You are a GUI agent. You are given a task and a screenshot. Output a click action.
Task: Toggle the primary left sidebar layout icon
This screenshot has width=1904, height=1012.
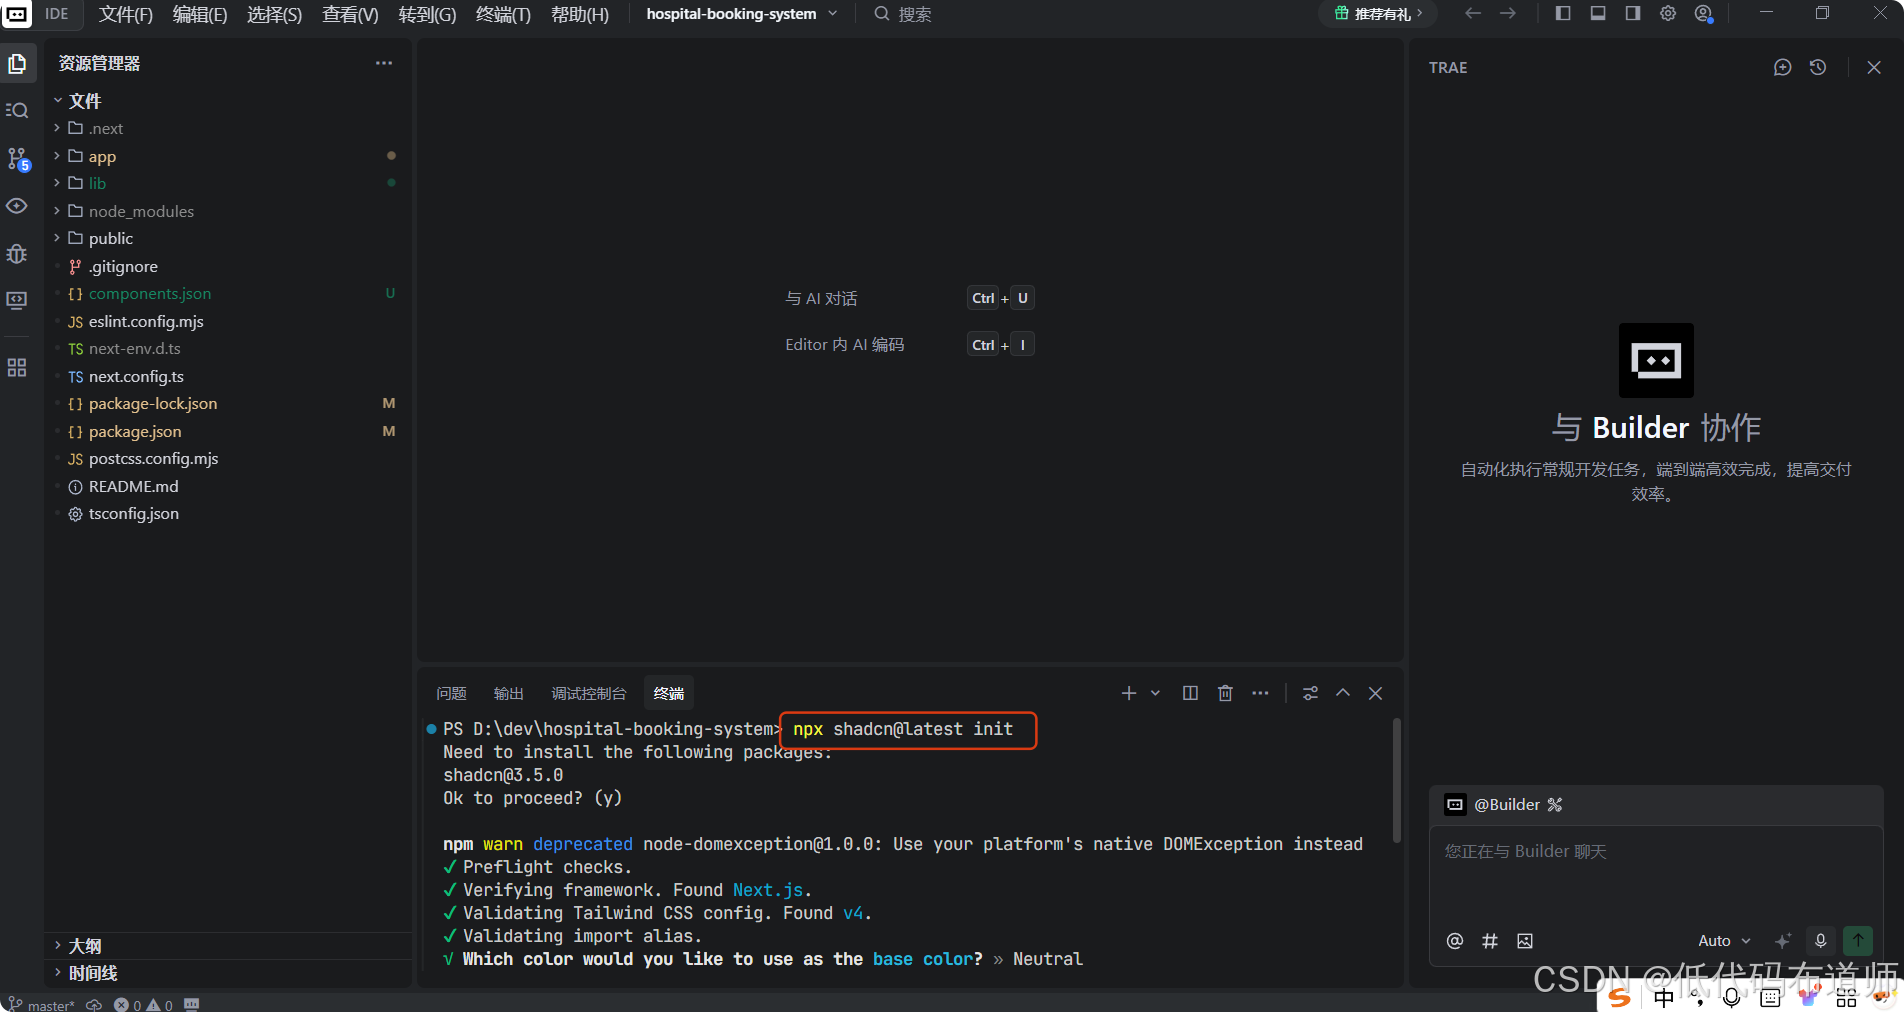1563,13
